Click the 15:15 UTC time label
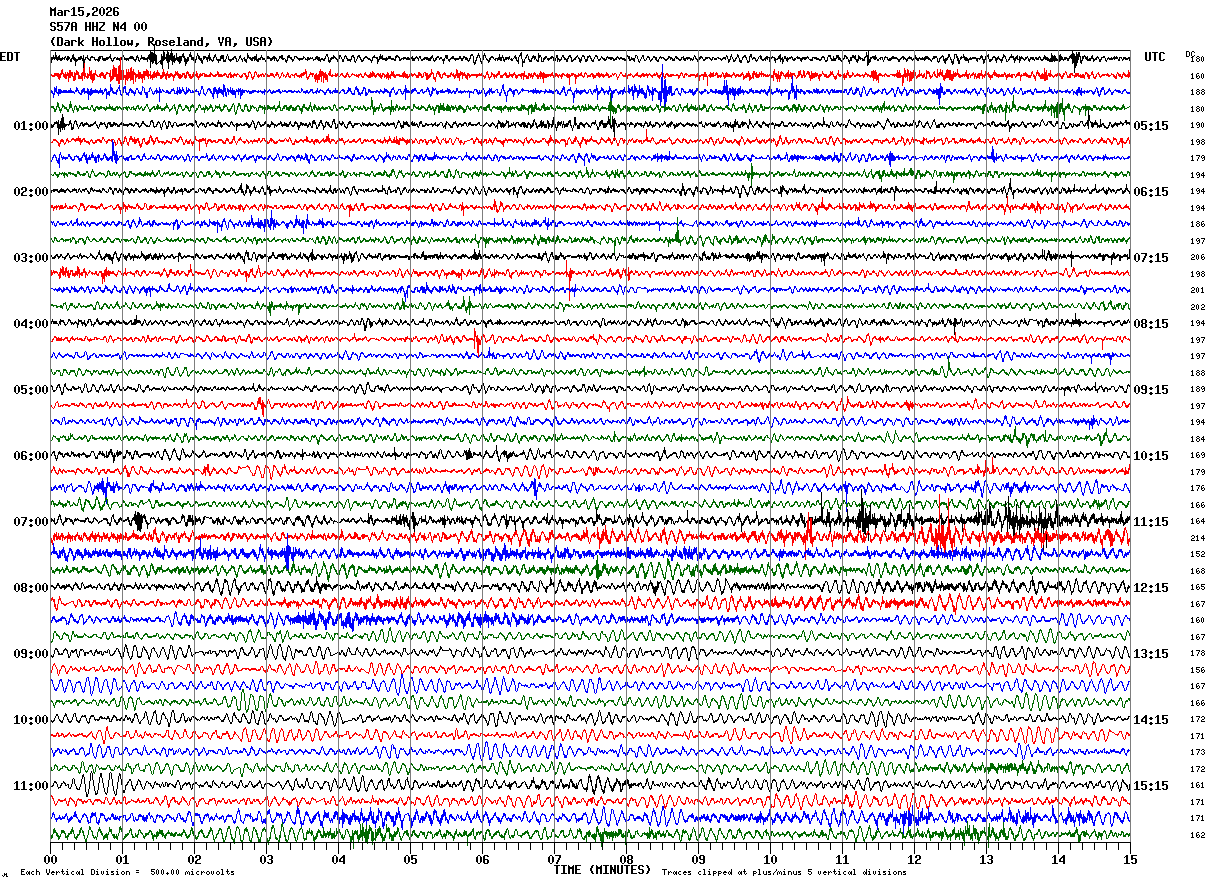 1151,786
